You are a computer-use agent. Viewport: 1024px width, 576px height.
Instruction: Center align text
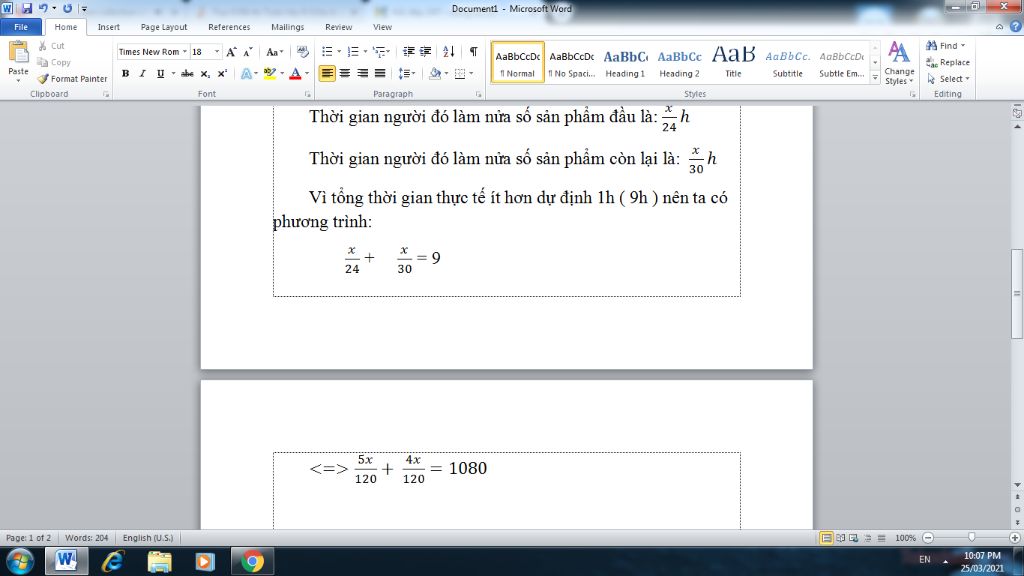[345, 73]
